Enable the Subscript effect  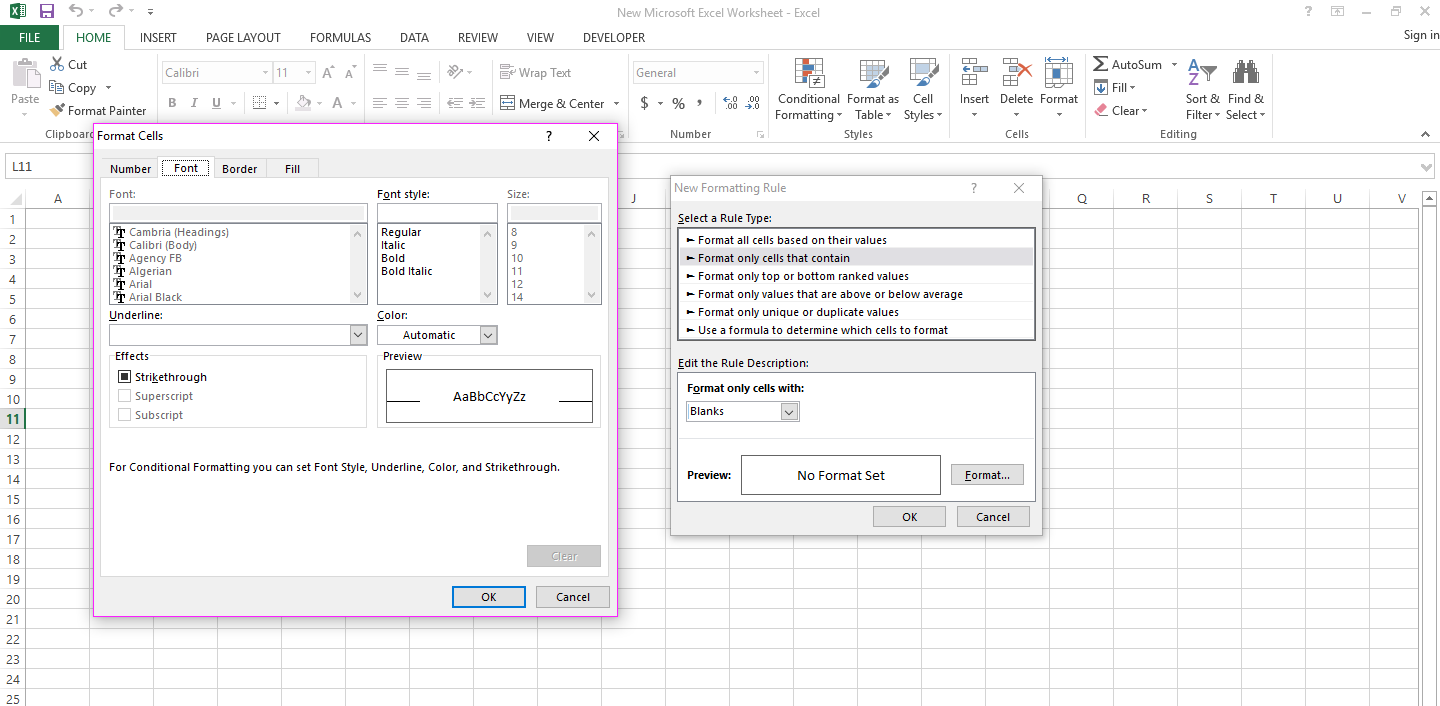tap(124, 414)
